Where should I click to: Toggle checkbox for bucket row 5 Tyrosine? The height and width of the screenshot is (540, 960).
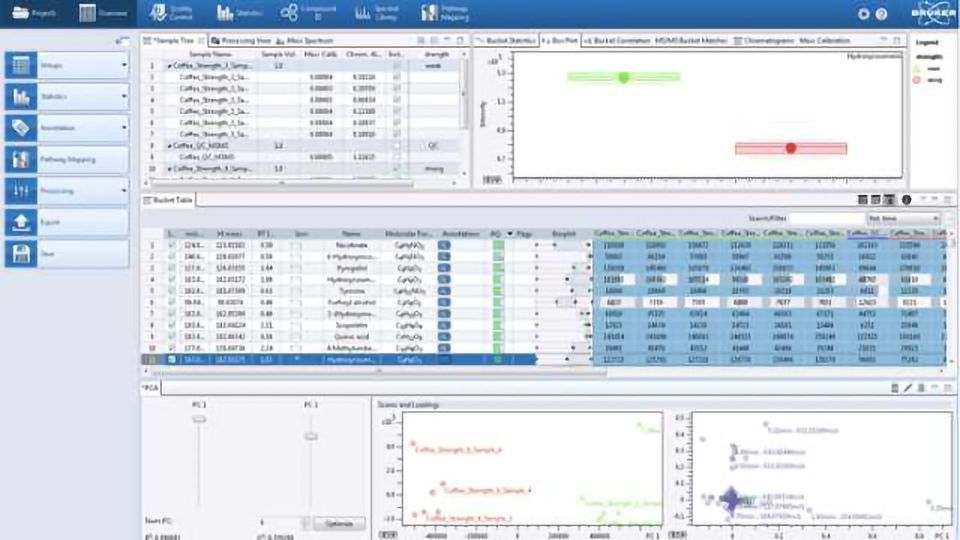tap(171, 291)
